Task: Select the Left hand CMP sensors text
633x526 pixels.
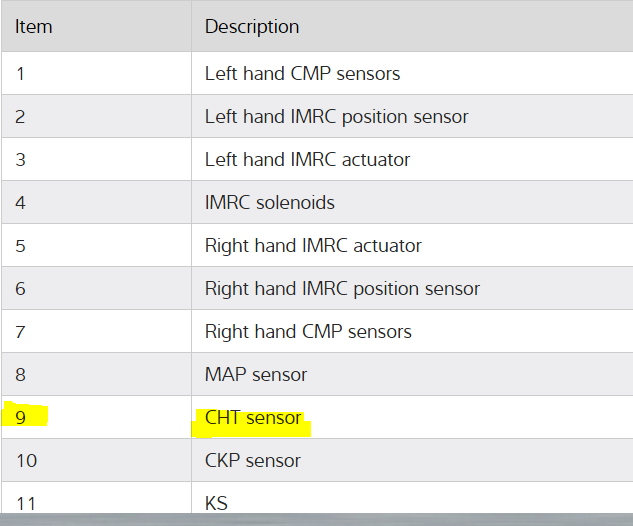Action: [302, 74]
